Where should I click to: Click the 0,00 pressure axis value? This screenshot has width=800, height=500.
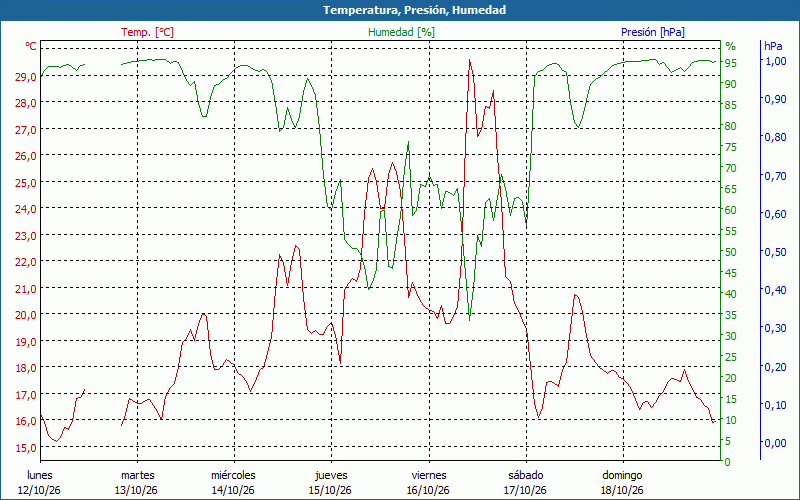pos(775,443)
